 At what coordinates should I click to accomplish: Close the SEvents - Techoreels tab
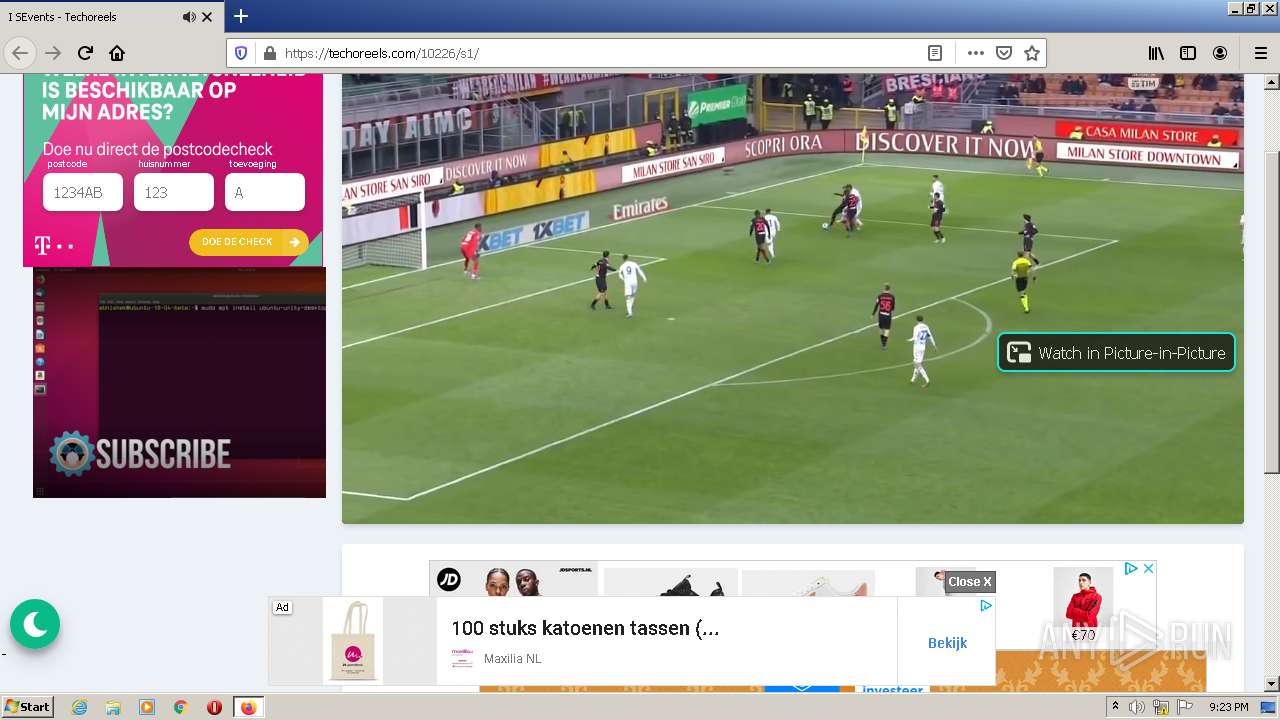(207, 17)
